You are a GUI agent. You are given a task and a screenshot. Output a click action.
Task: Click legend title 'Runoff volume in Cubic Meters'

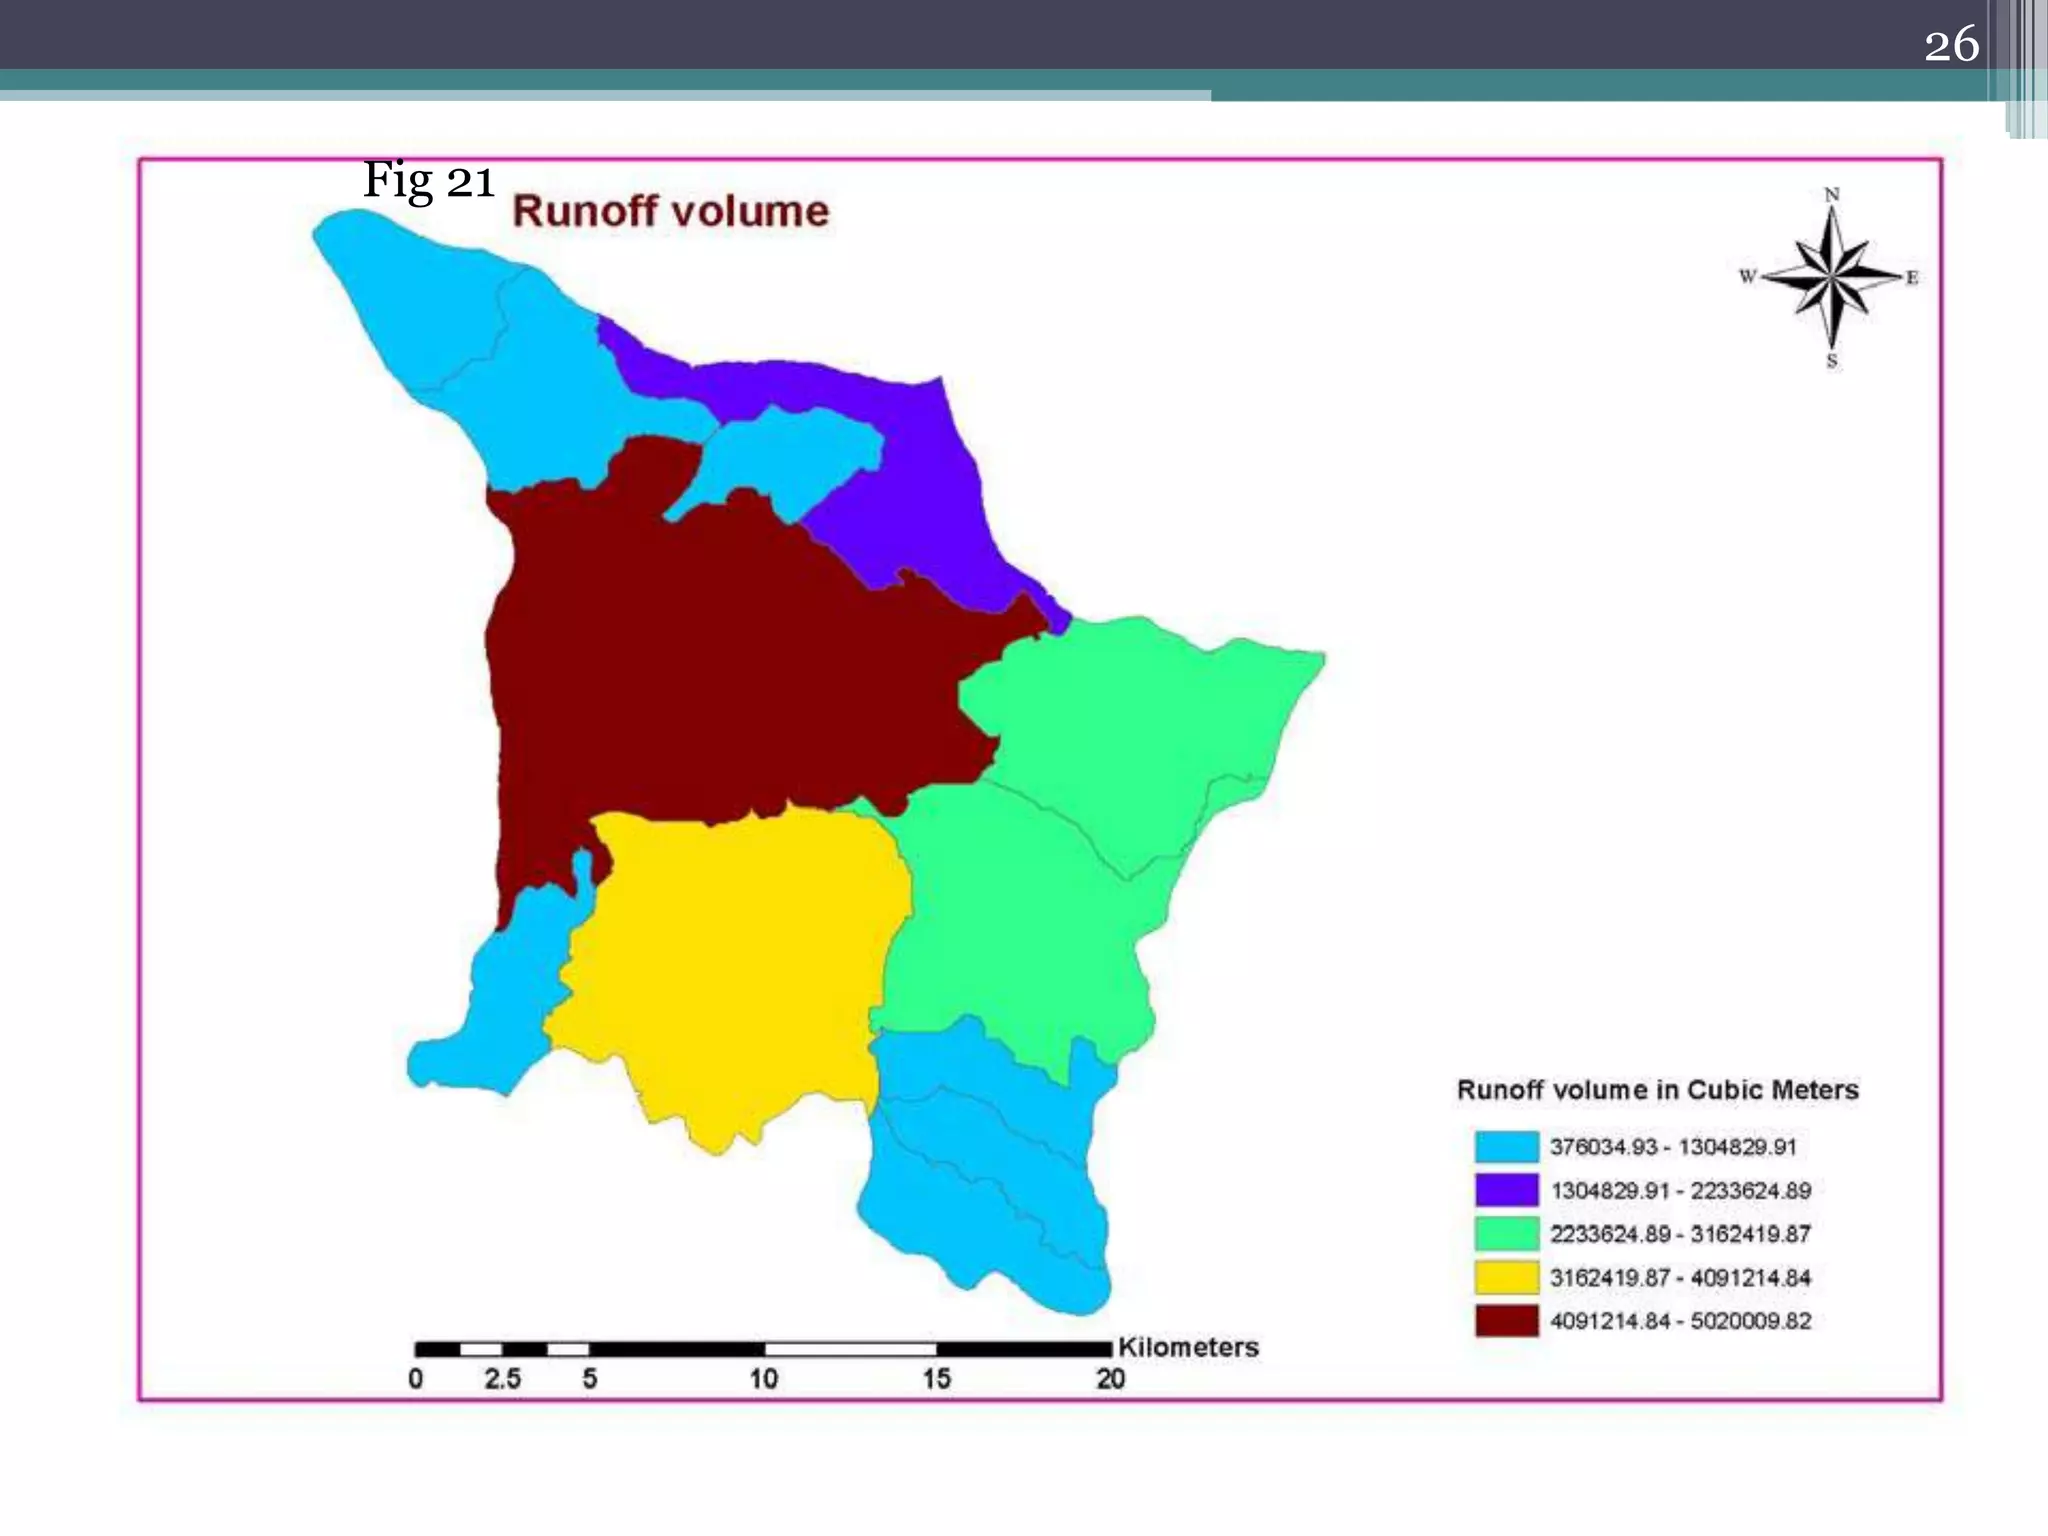pos(1657,1090)
